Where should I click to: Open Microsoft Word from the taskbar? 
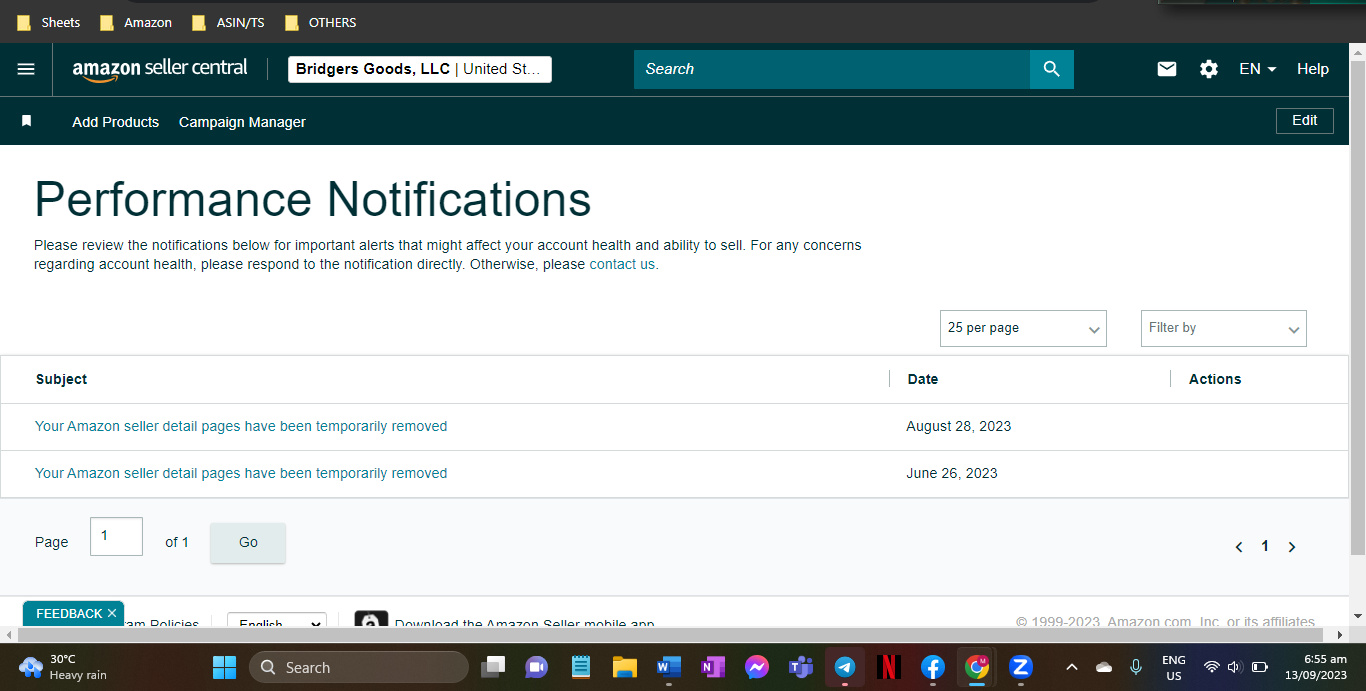pyautogui.click(x=669, y=667)
